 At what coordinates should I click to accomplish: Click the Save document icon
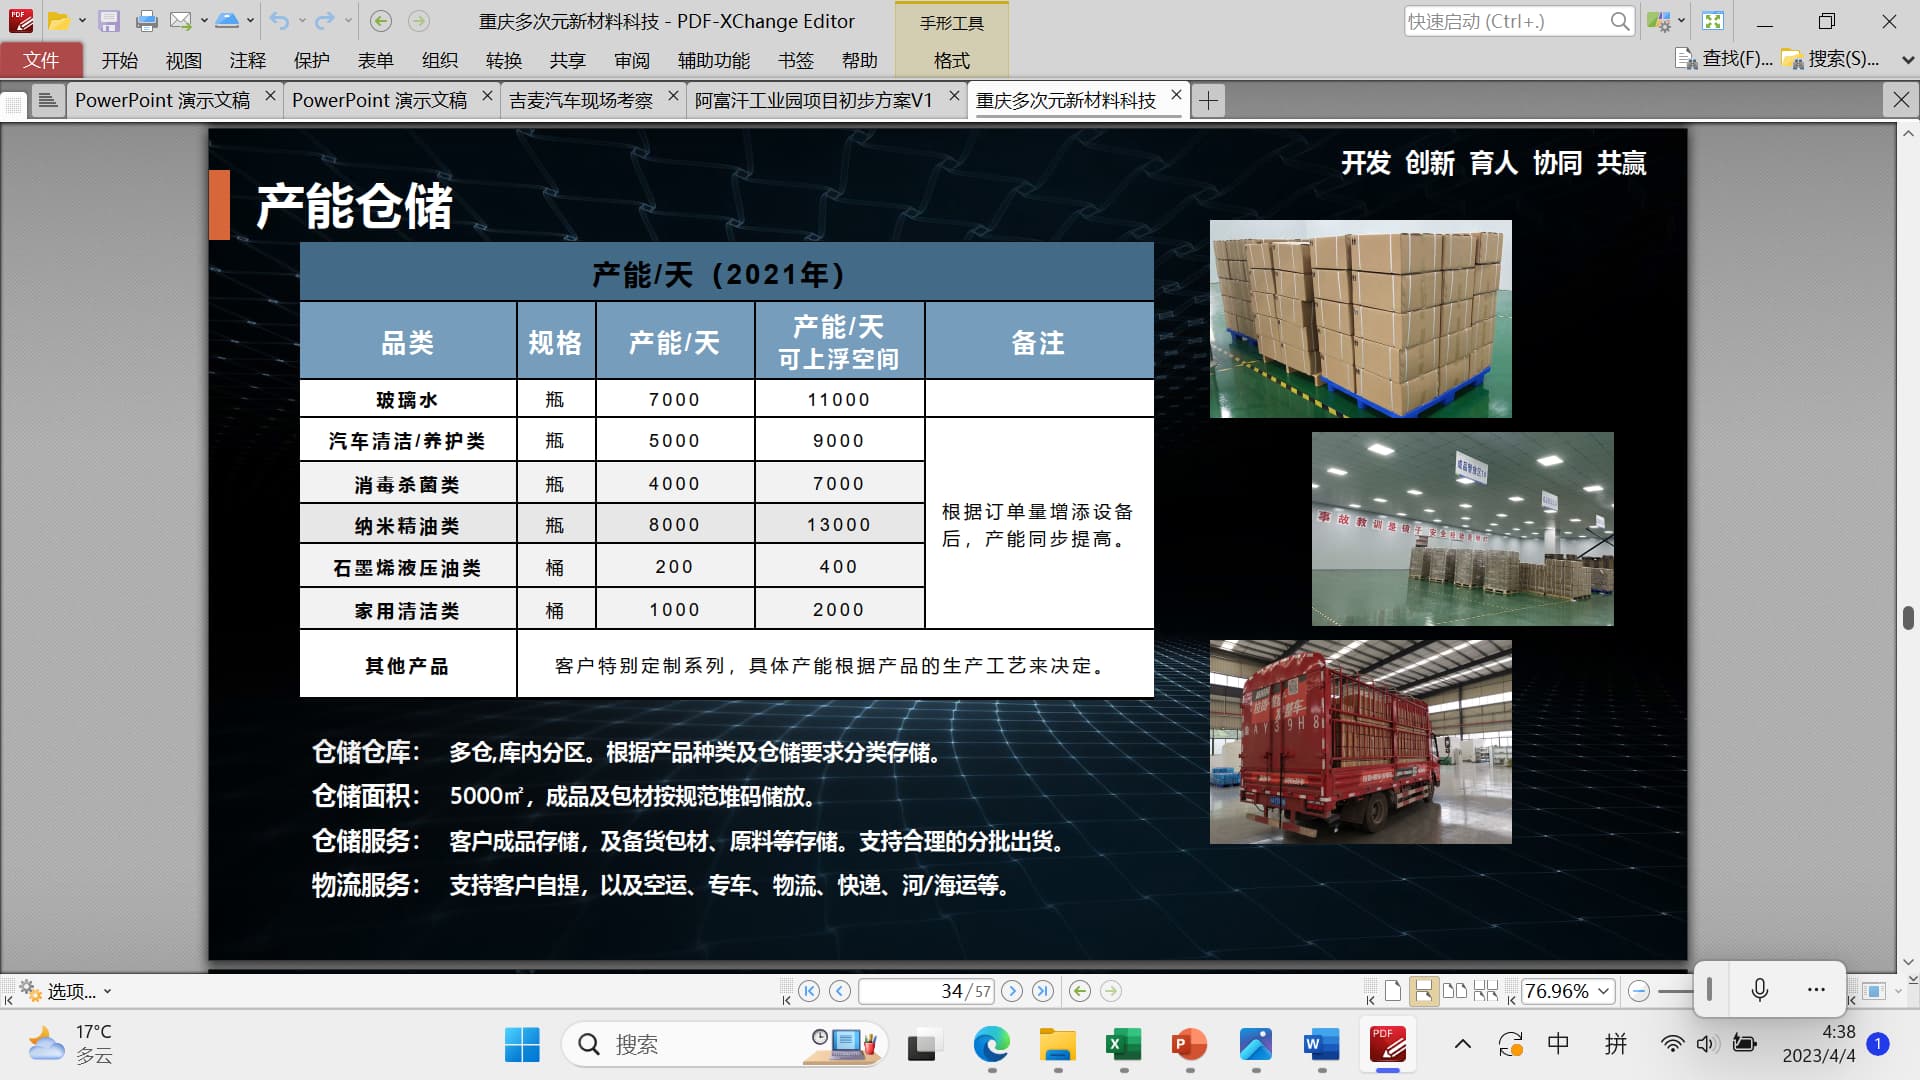[109, 21]
